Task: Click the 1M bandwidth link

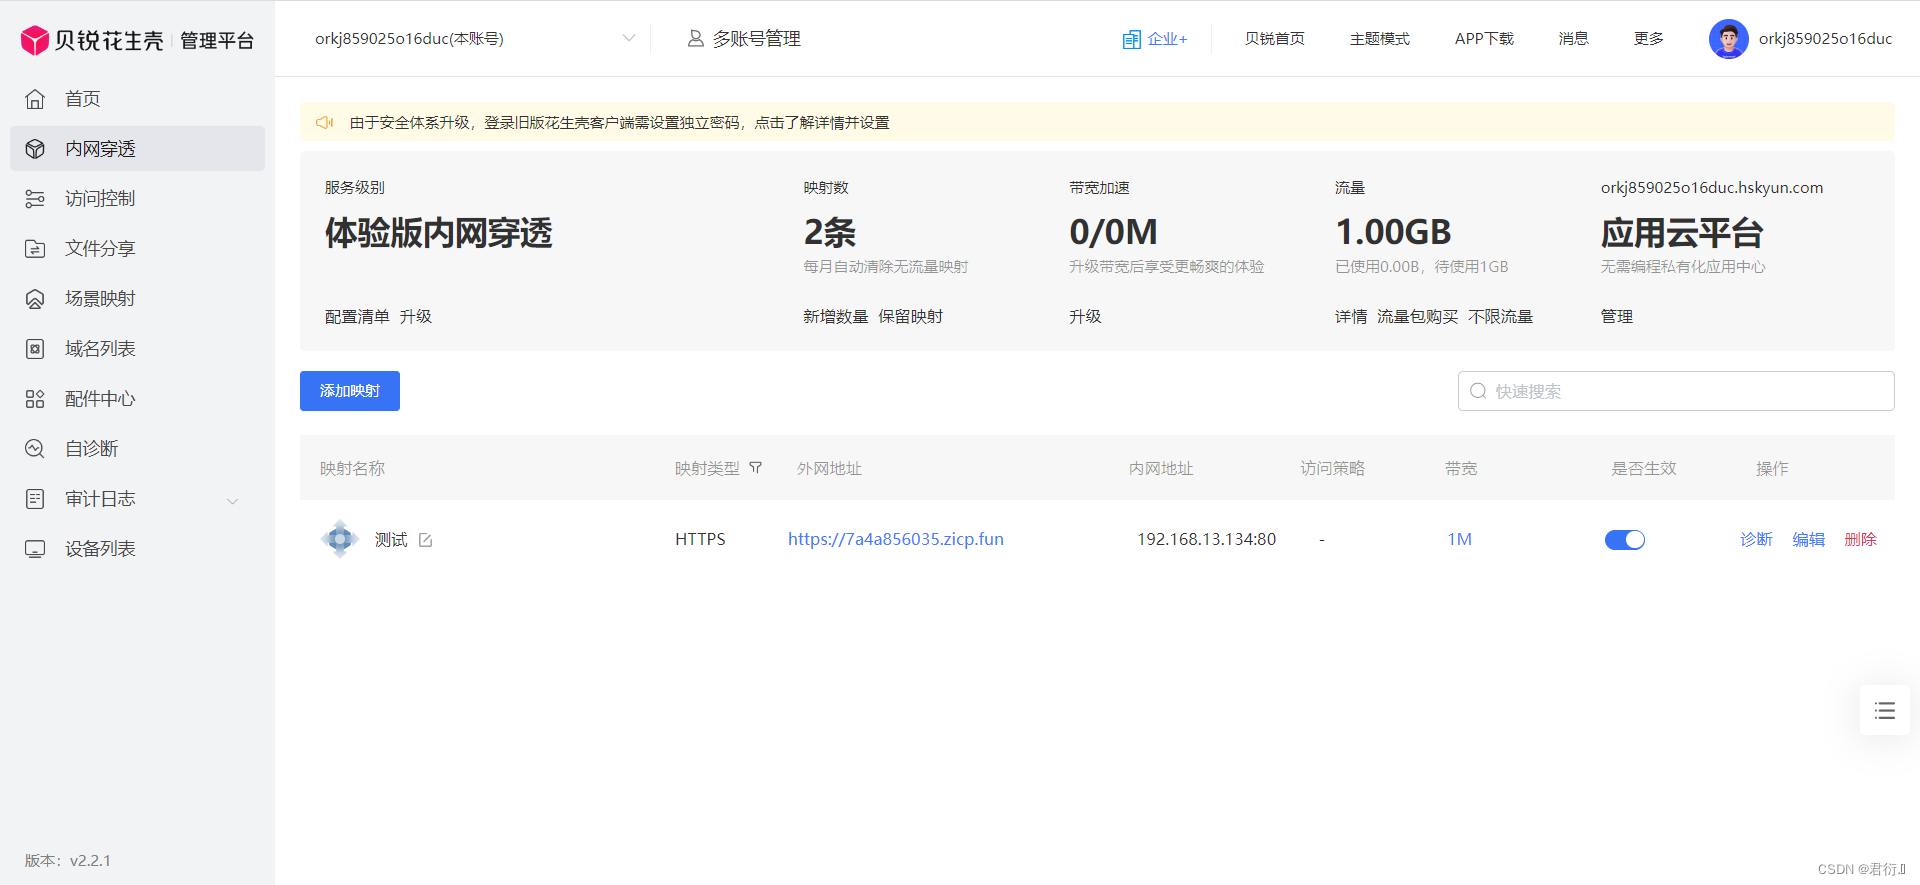Action: point(1460,539)
